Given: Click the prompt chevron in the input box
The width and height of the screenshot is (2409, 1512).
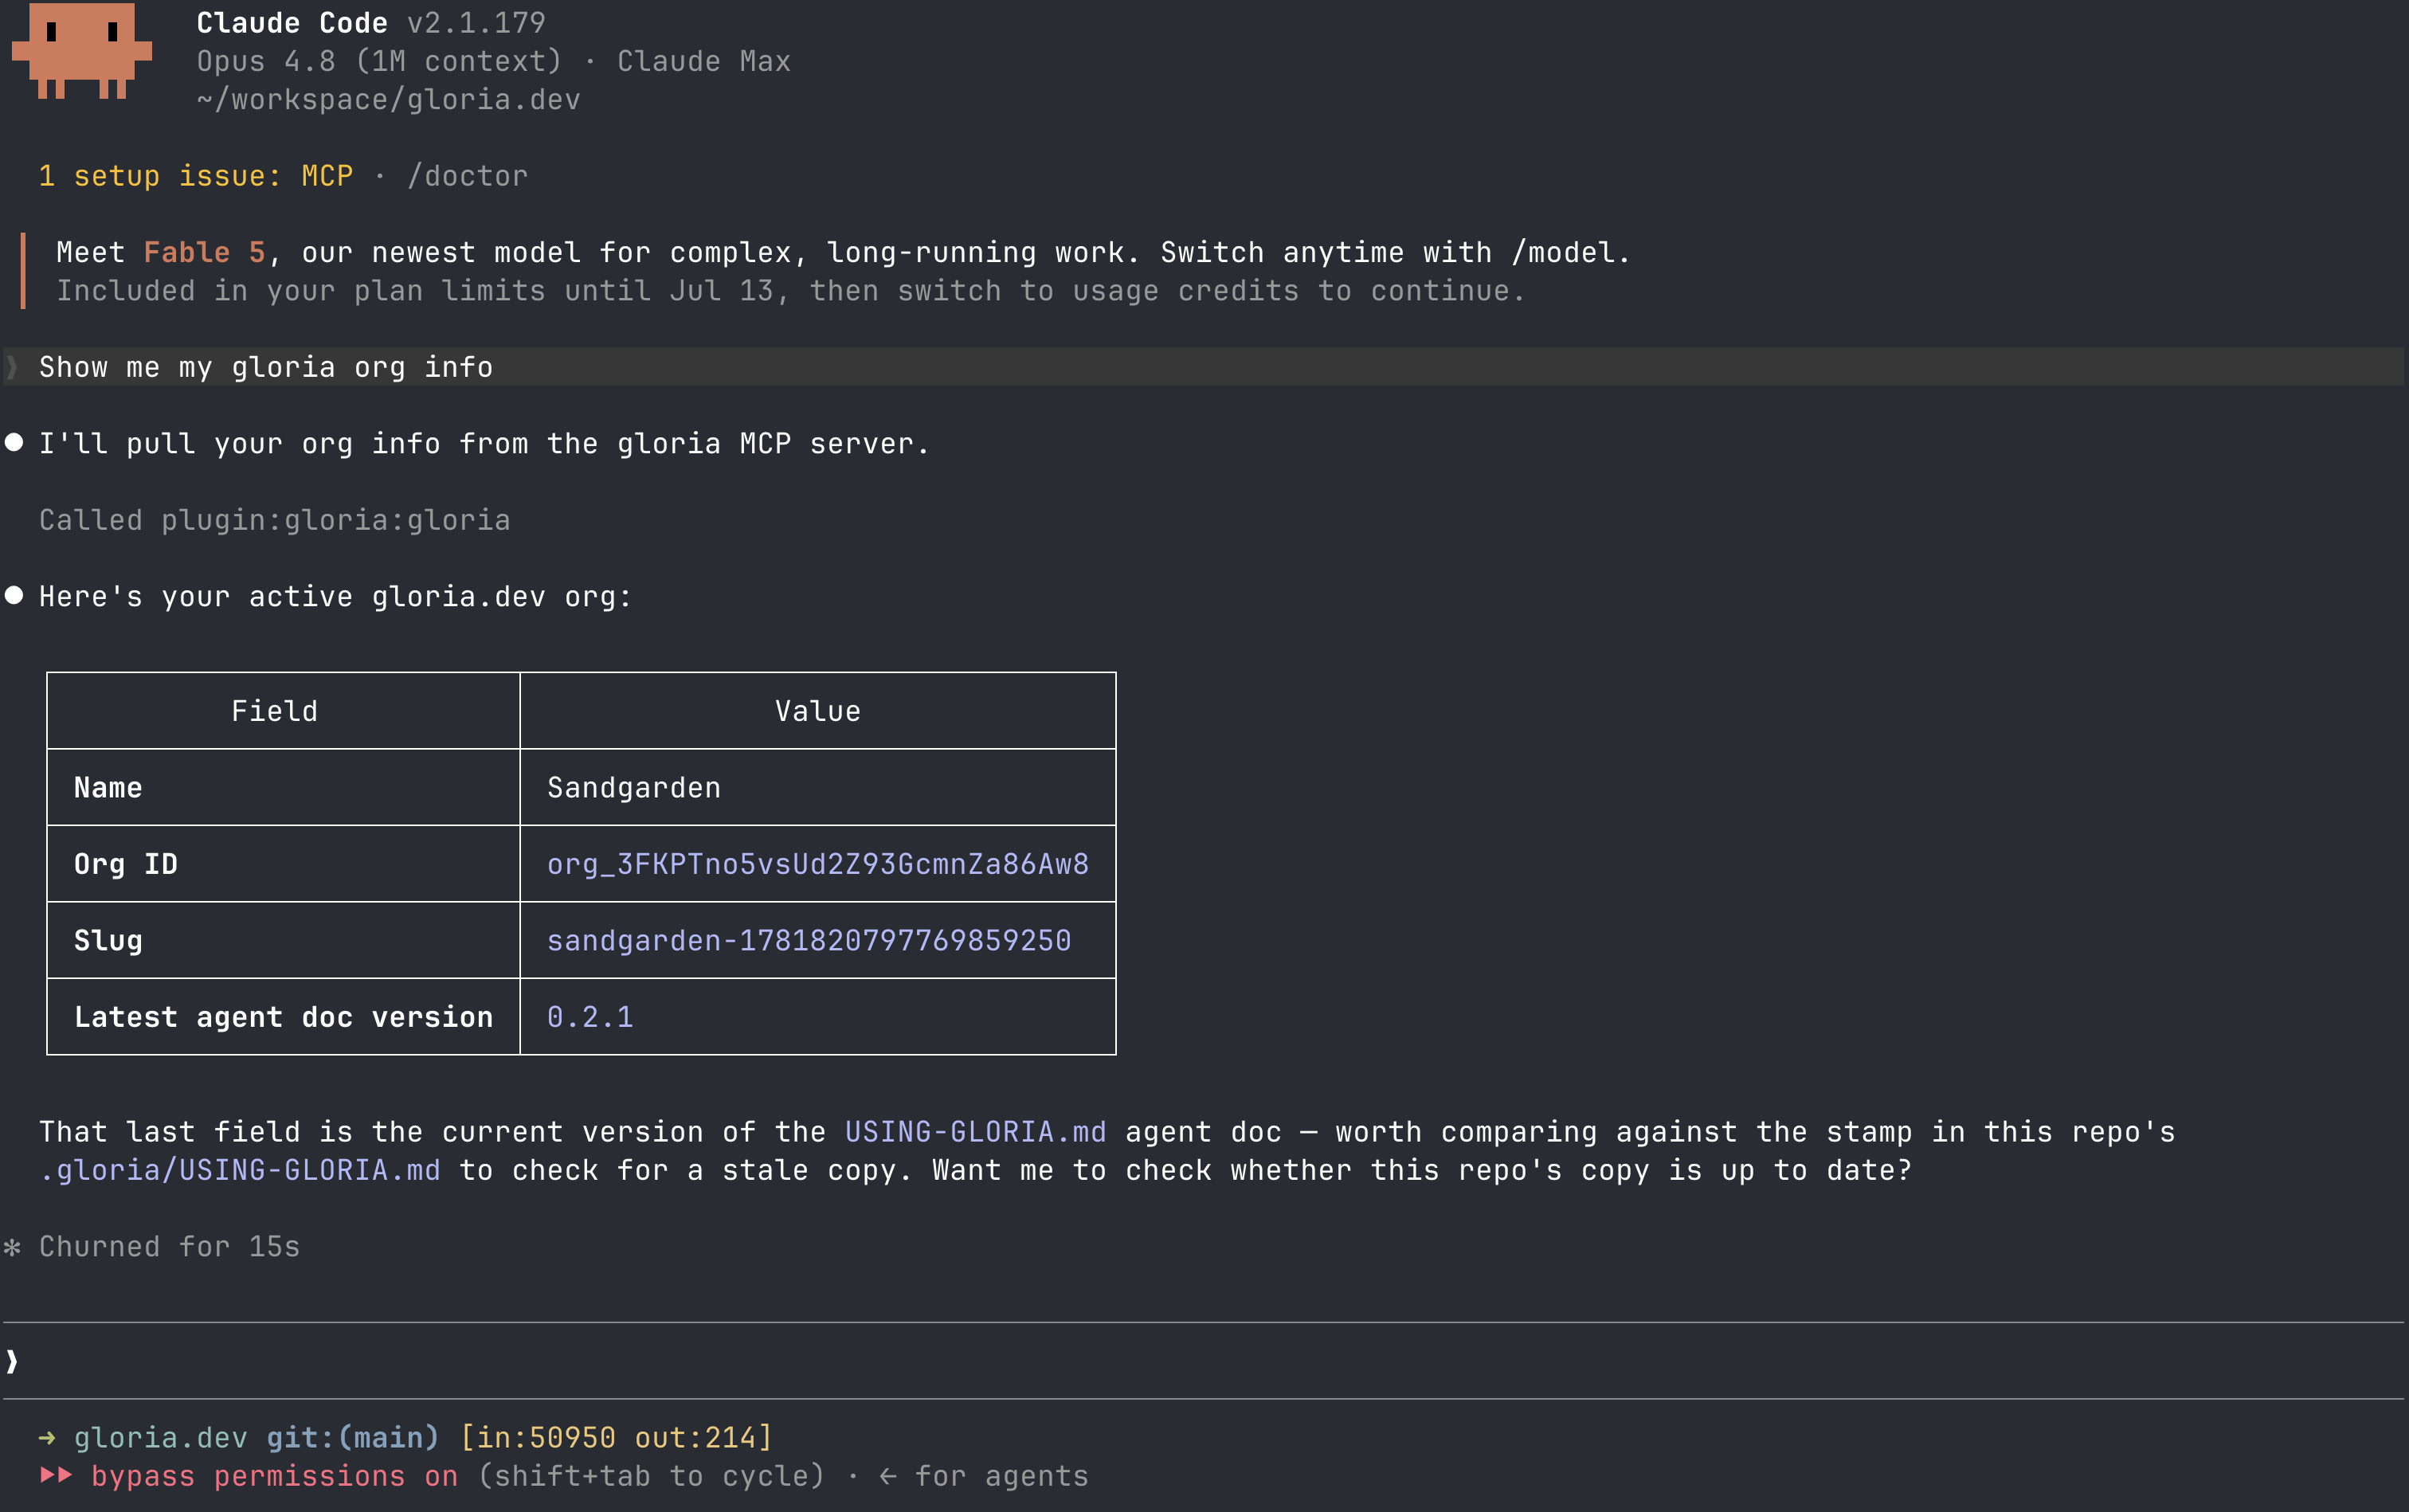Looking at the screenshot, I should (12, 1361).
